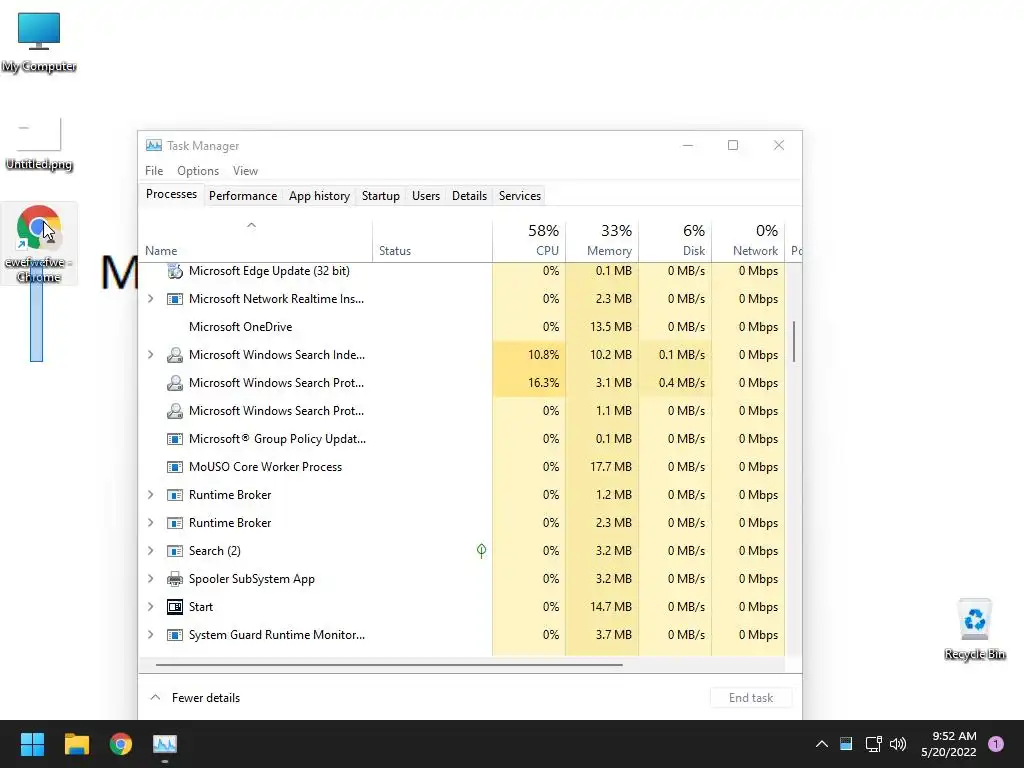Select the MoUSO Core Worker Process row
The height and width of the screenshot is (768, 1024).
tap(462, 467)
